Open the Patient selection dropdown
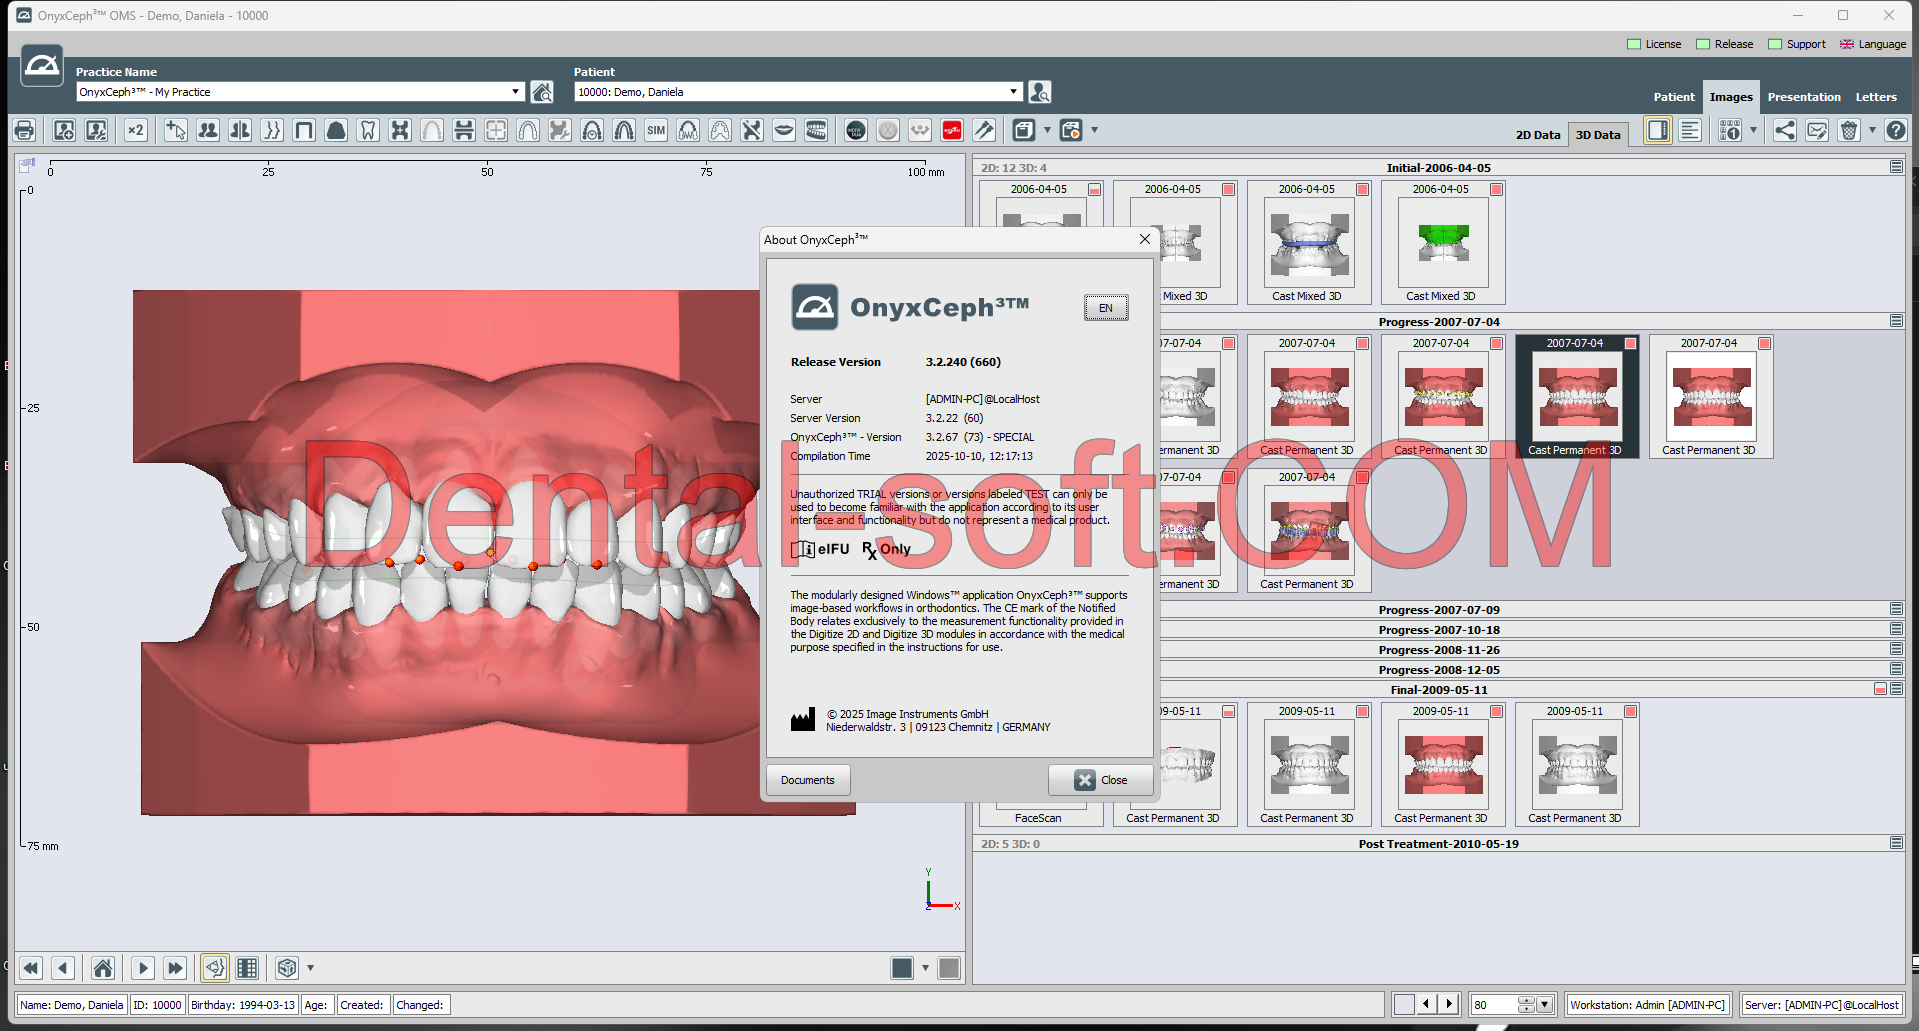The width and height of the screenshot is (1919, 1031). click(x=1013, y=91)
